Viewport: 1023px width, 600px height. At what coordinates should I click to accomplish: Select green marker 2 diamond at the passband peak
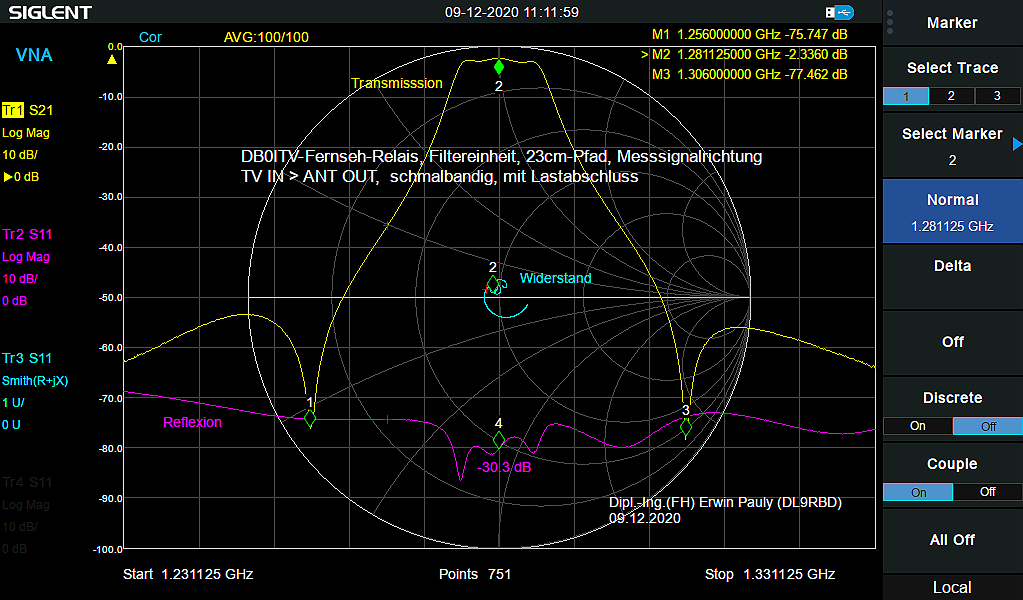(499, 67)
